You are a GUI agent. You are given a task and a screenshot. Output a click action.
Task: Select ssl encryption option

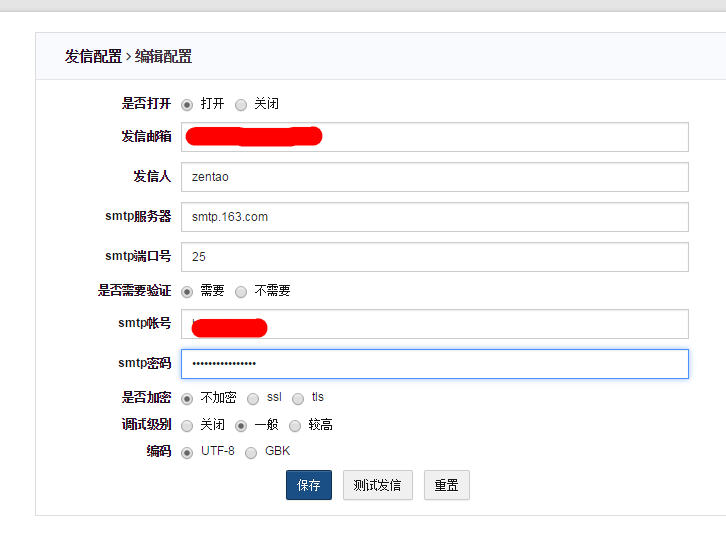click(253, 398)
